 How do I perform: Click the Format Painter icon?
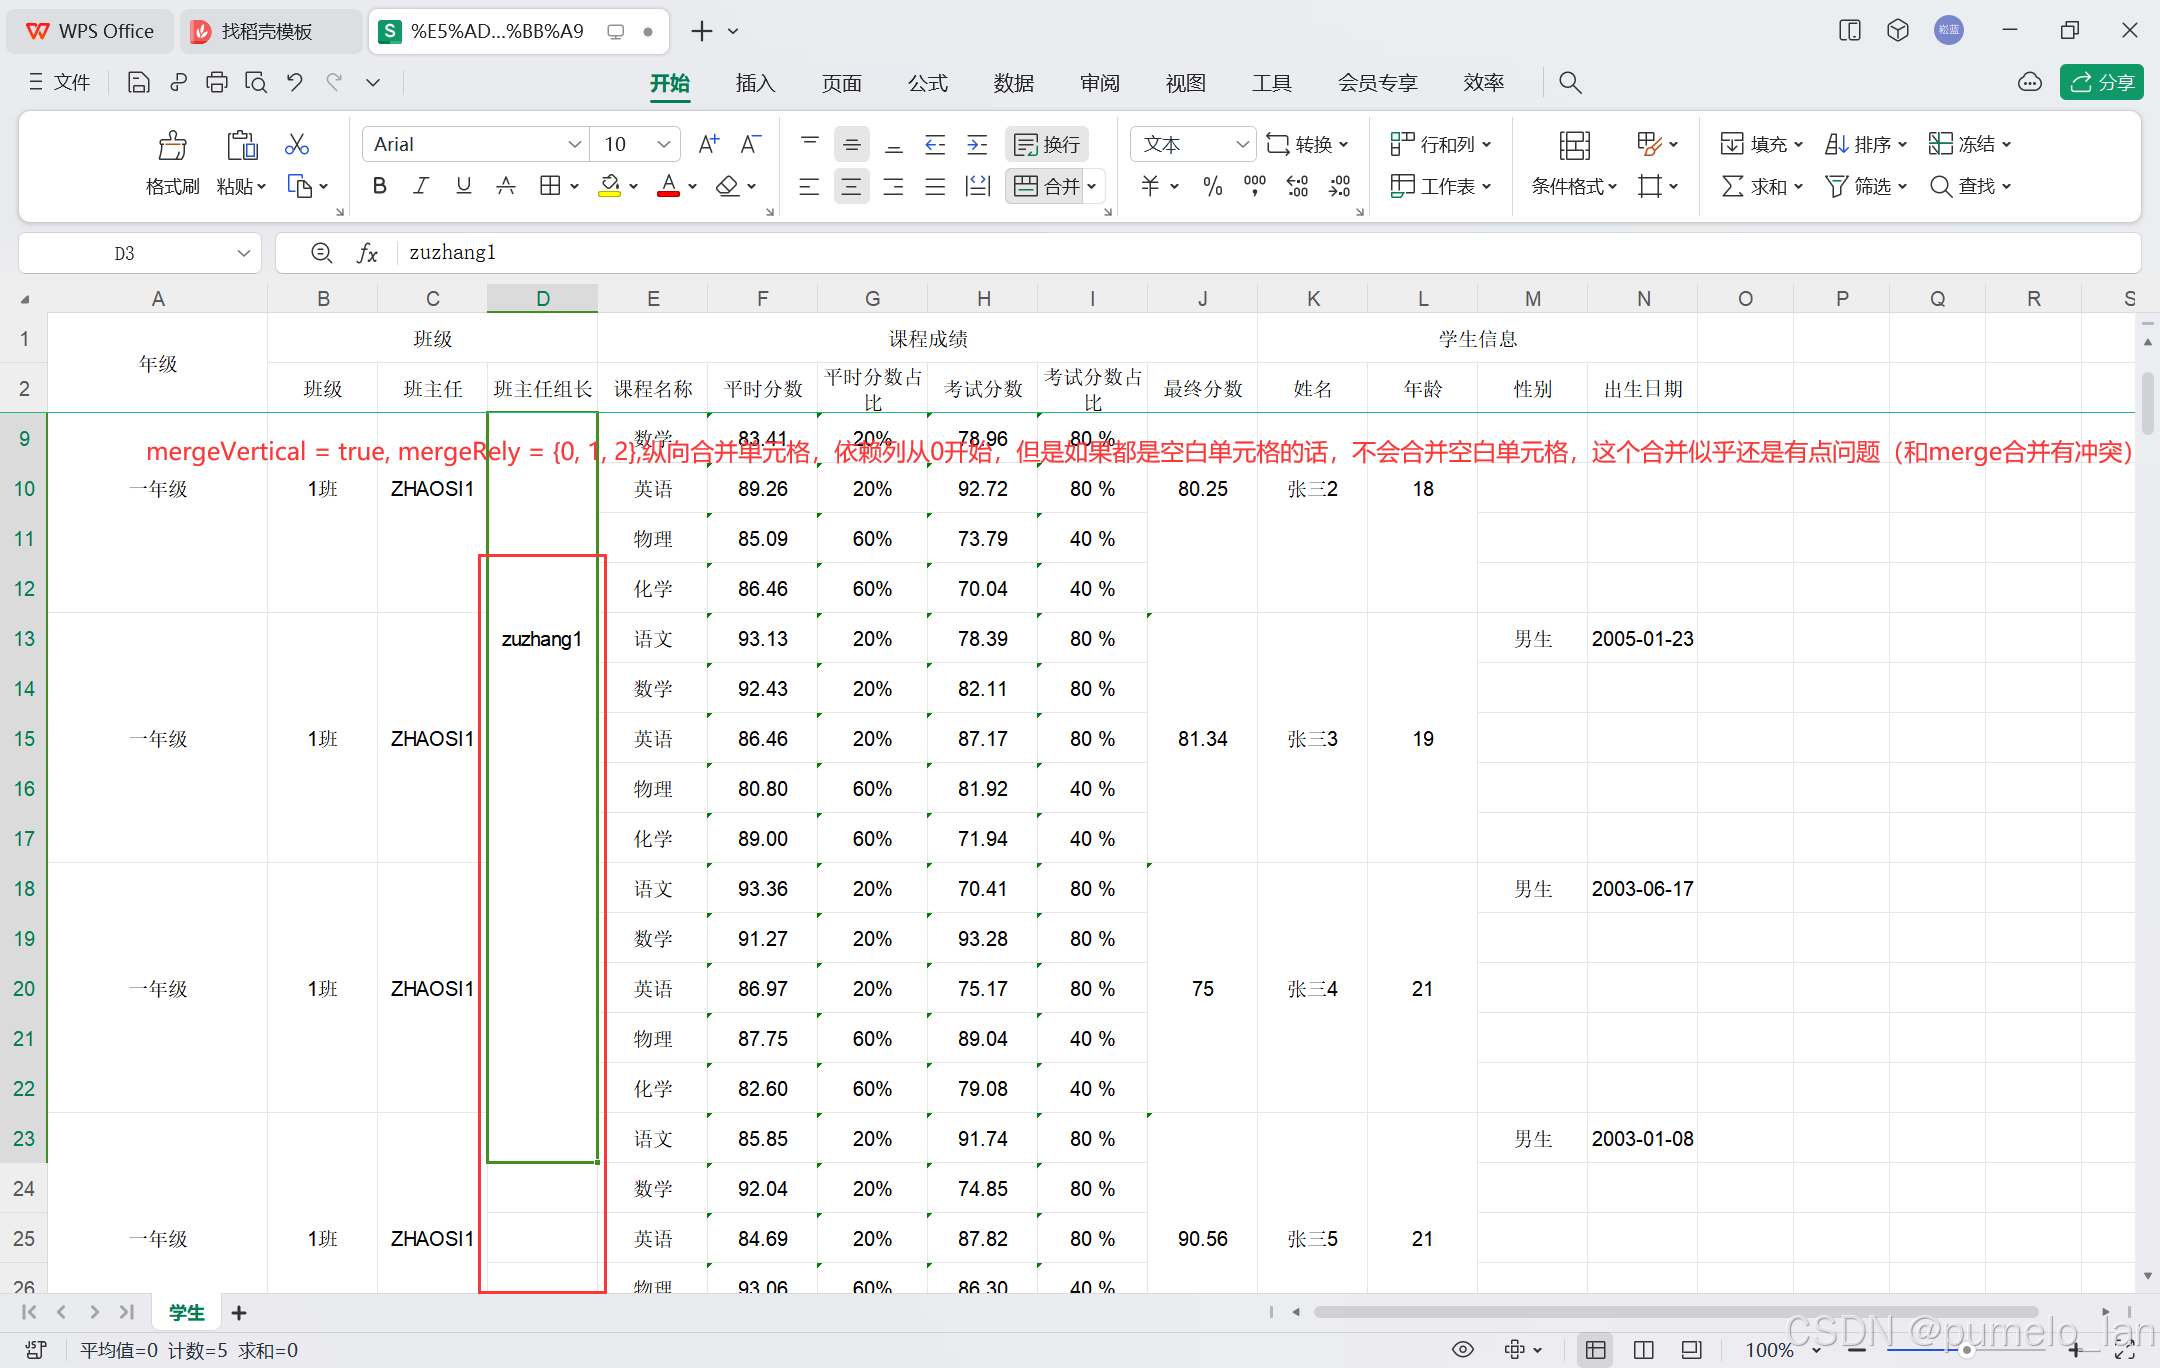(172, 147)
